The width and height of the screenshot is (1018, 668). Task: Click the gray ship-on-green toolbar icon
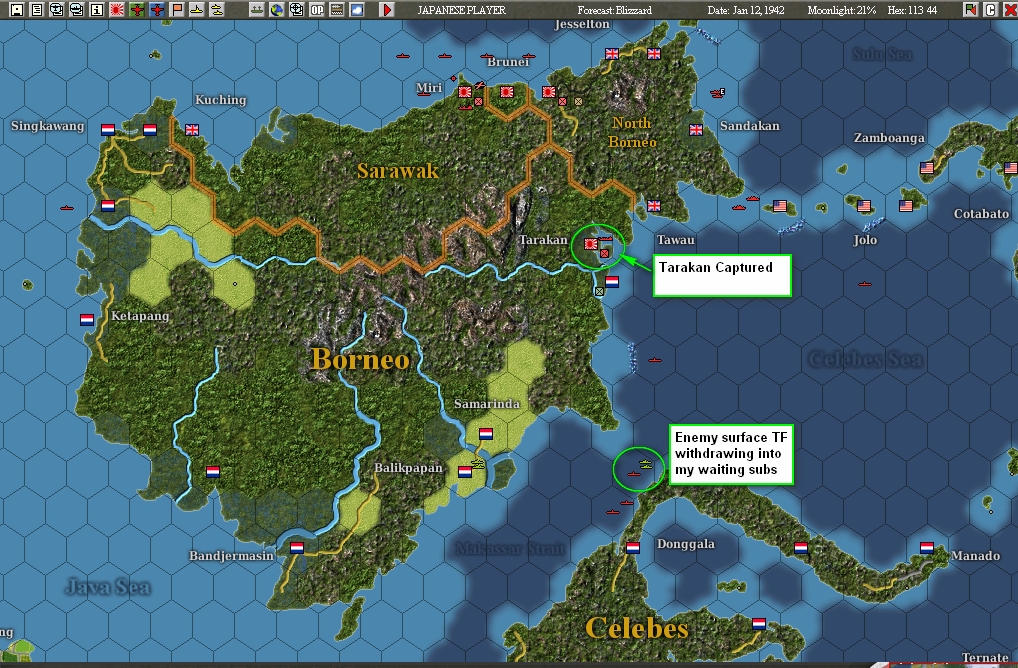click(x=257, y=10)
